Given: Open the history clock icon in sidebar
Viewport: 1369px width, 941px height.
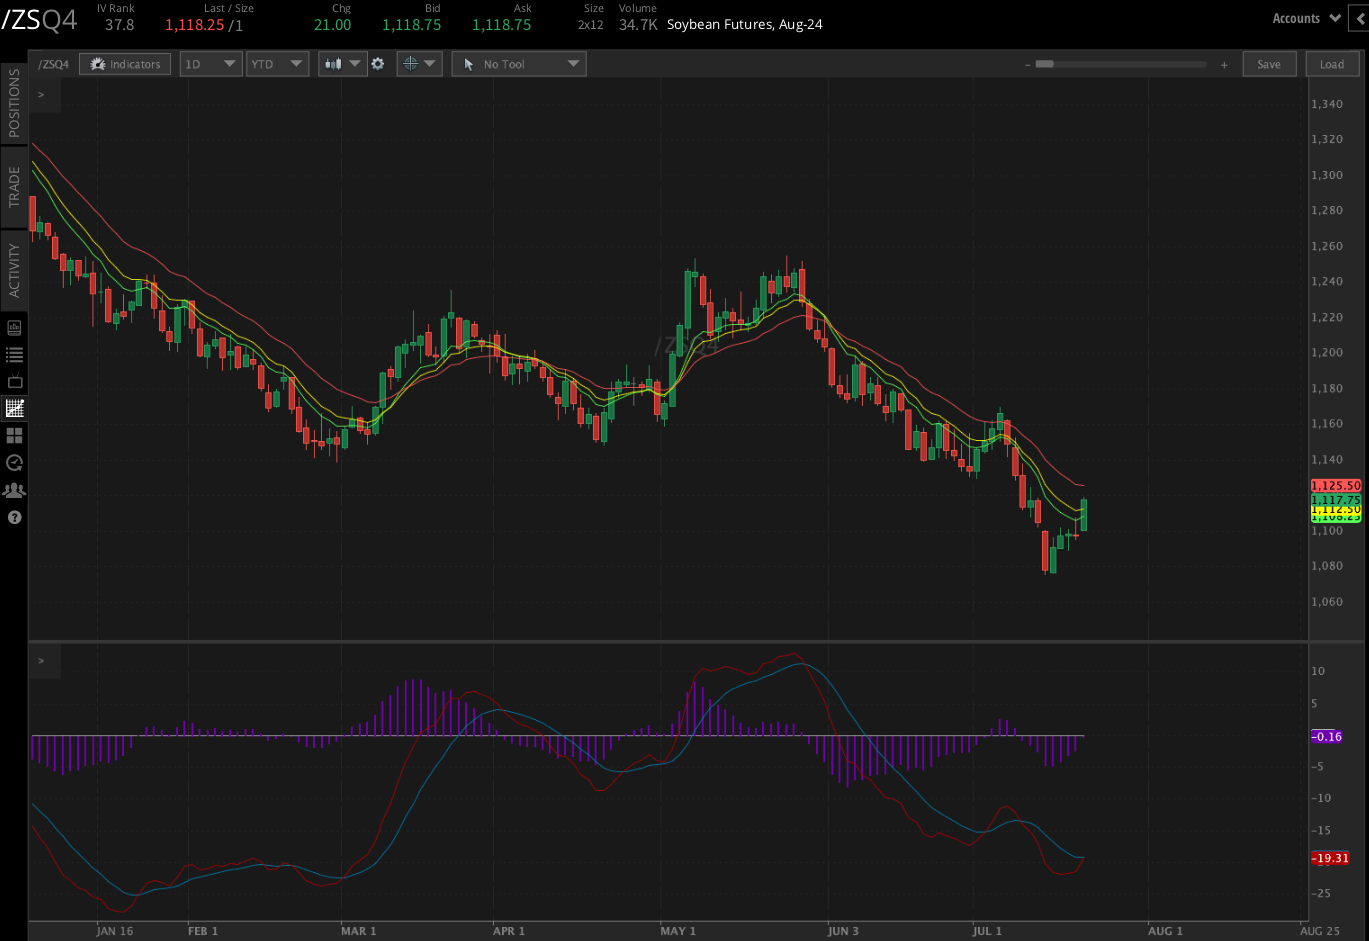Looking at the screenshot, I should click(14, 462).
